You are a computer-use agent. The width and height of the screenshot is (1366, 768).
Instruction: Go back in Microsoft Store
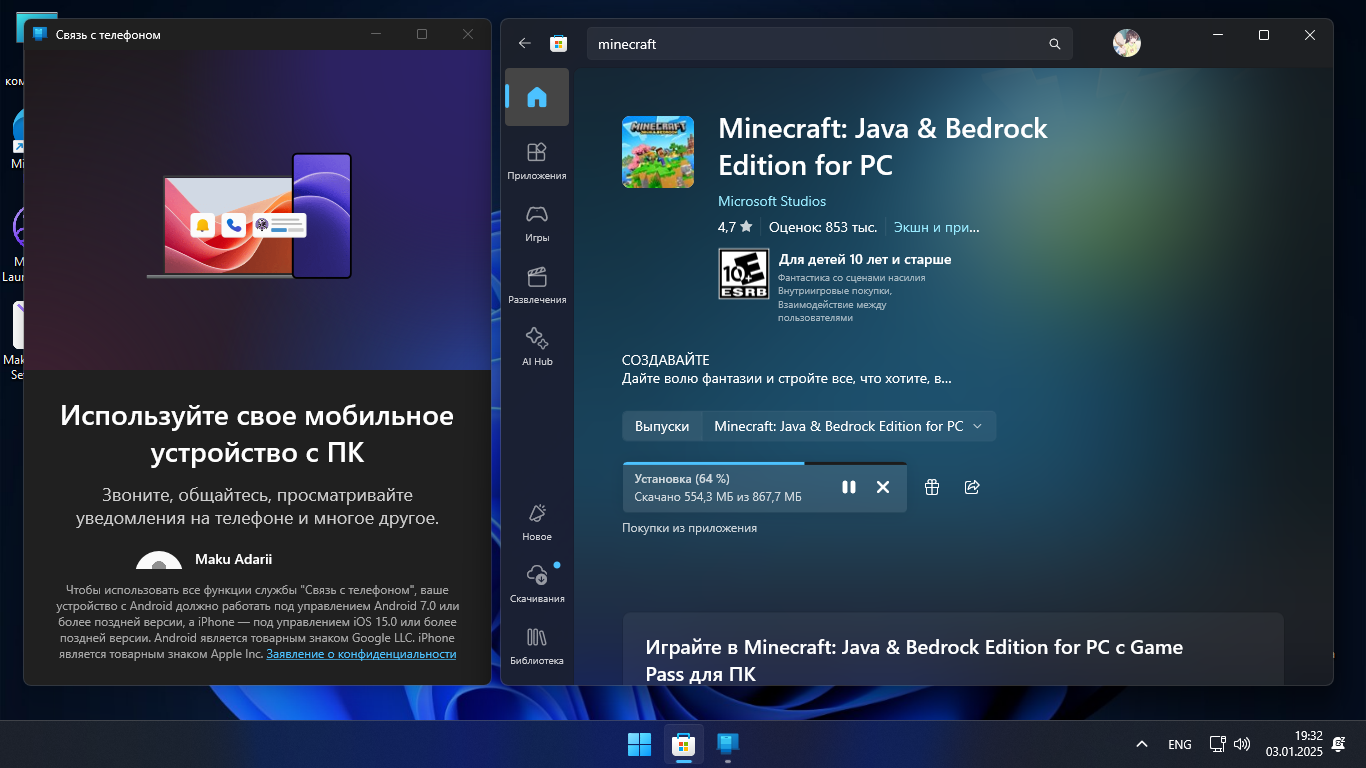tap(525, 44)
